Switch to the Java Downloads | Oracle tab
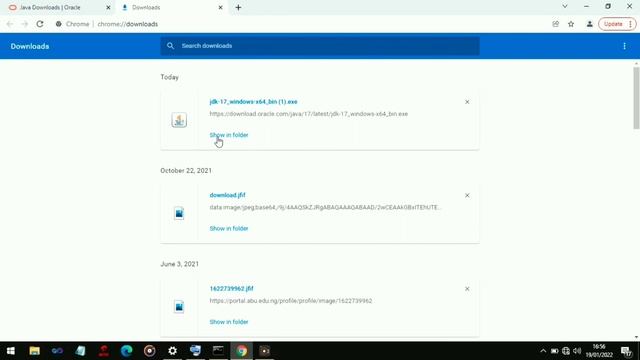 (x=57, y=7)
